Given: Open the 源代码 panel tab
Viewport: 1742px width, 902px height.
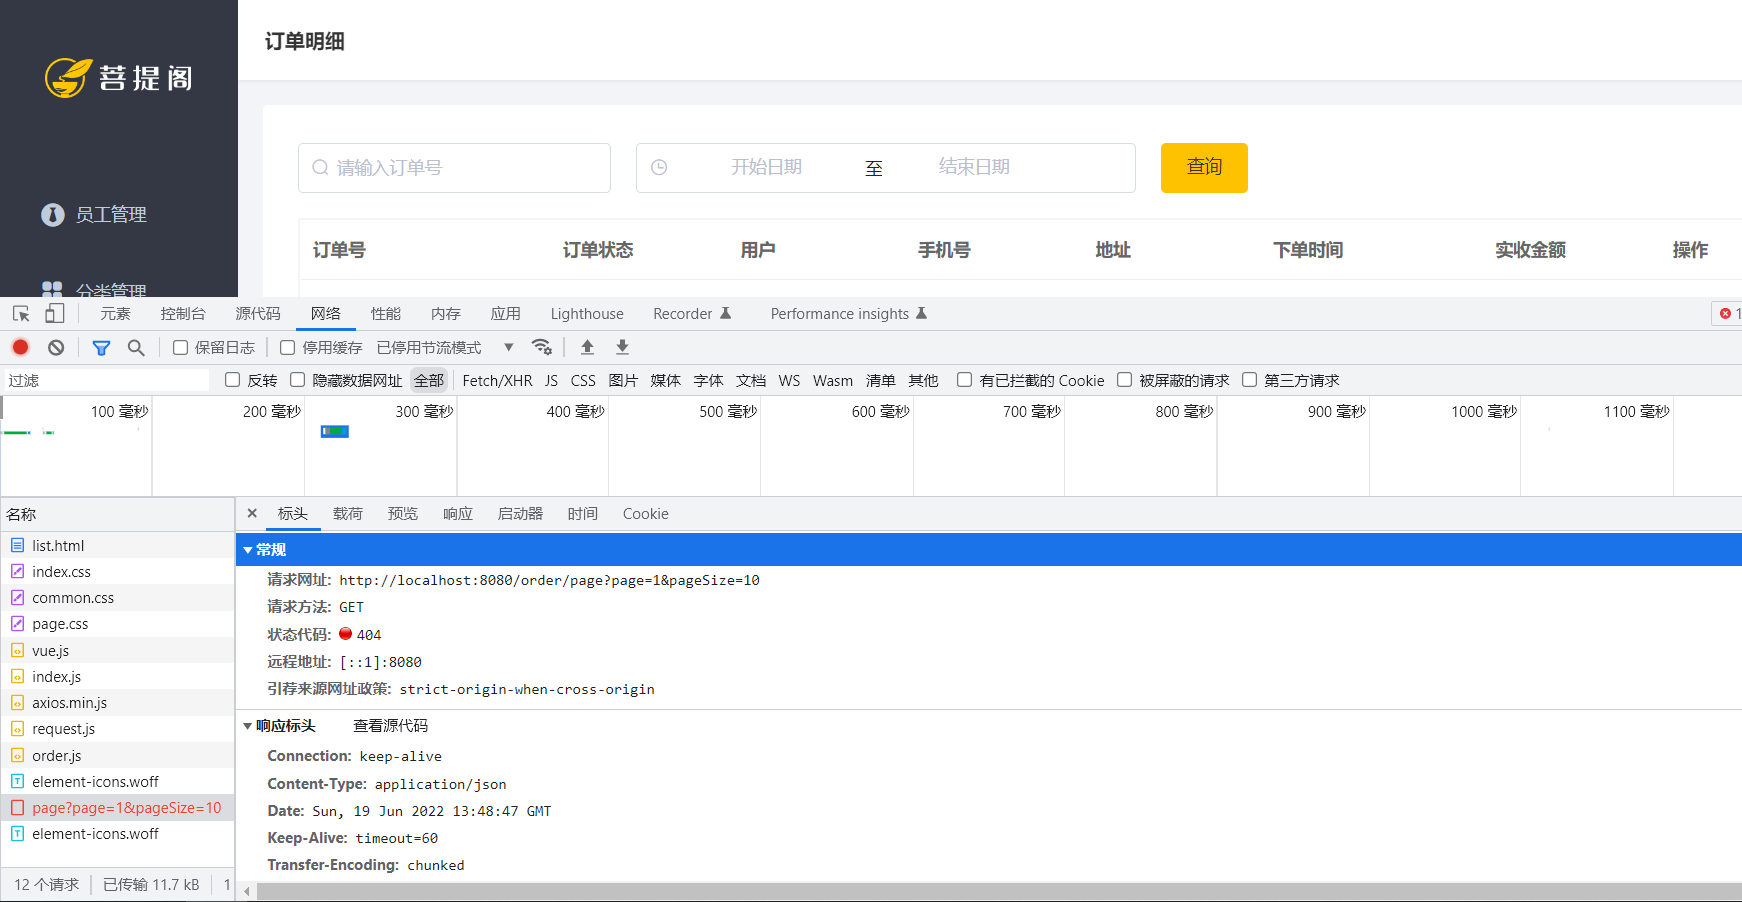Looking at the screenshot, I should (x=258, y=313).
